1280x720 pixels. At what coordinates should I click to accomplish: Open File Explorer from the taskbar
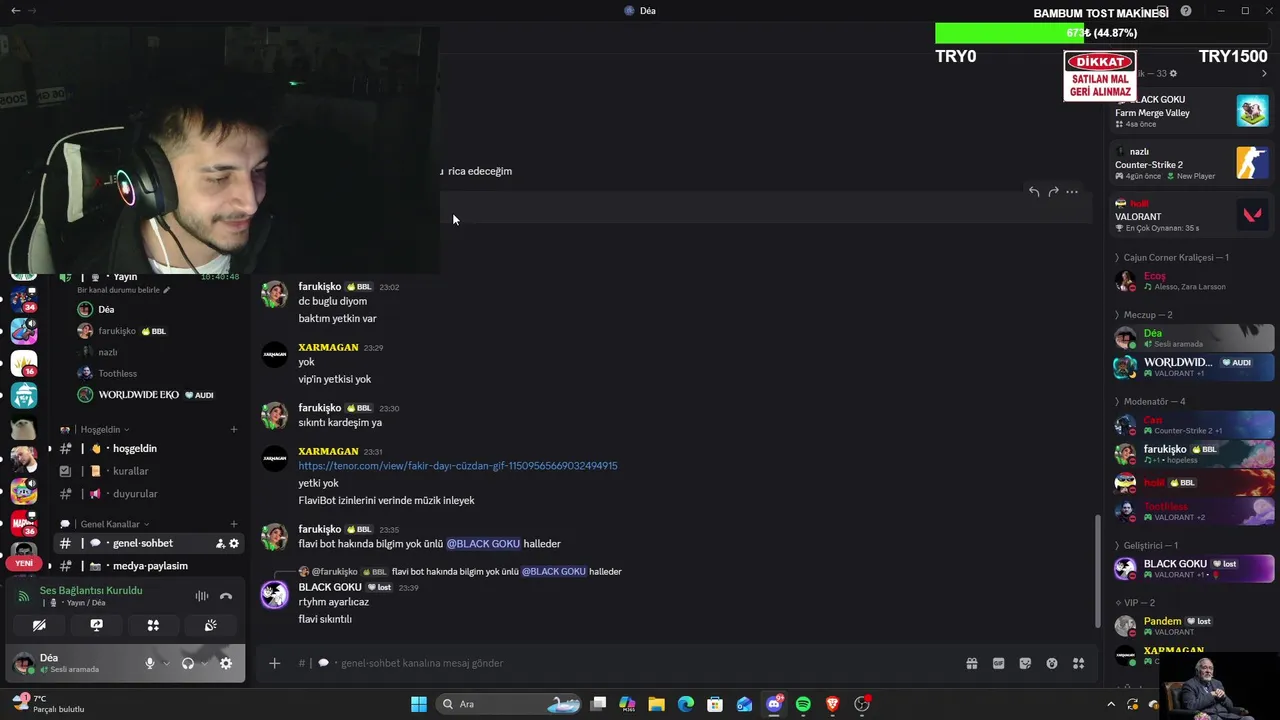pyautogui.click(x=656, y=704)
